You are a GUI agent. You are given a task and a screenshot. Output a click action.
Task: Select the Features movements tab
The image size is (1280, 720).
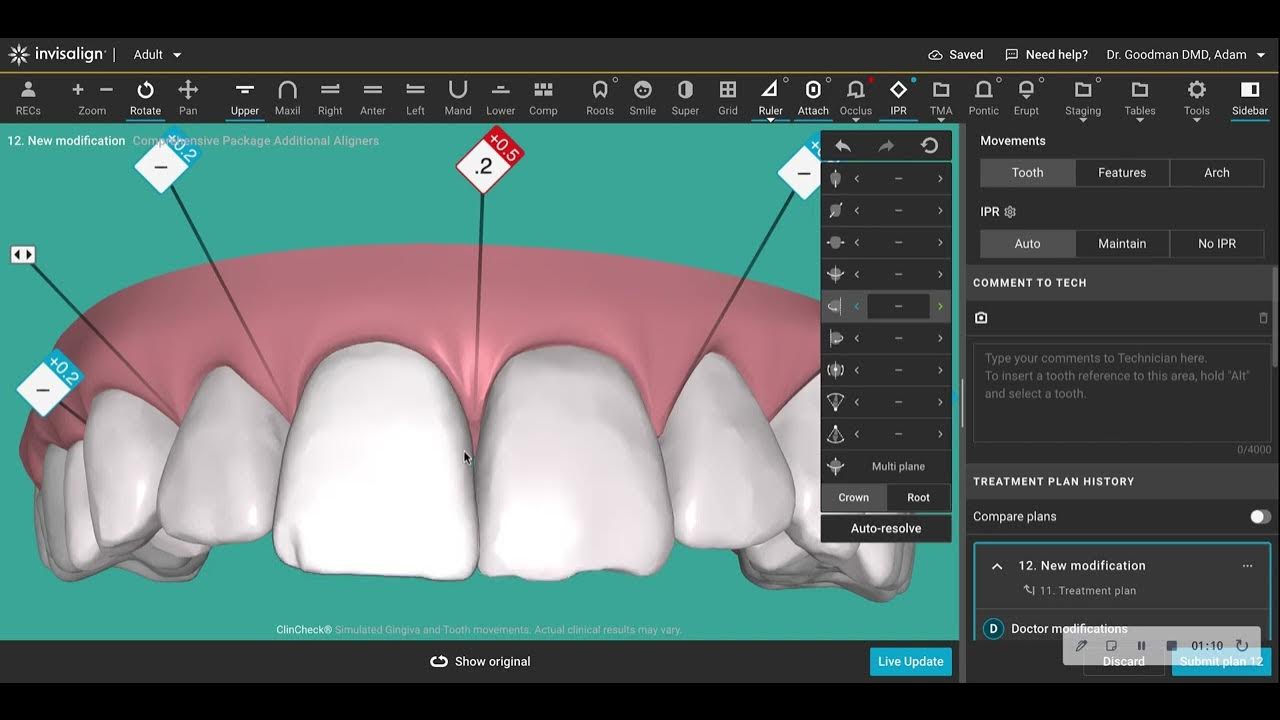coord(1122,173)
